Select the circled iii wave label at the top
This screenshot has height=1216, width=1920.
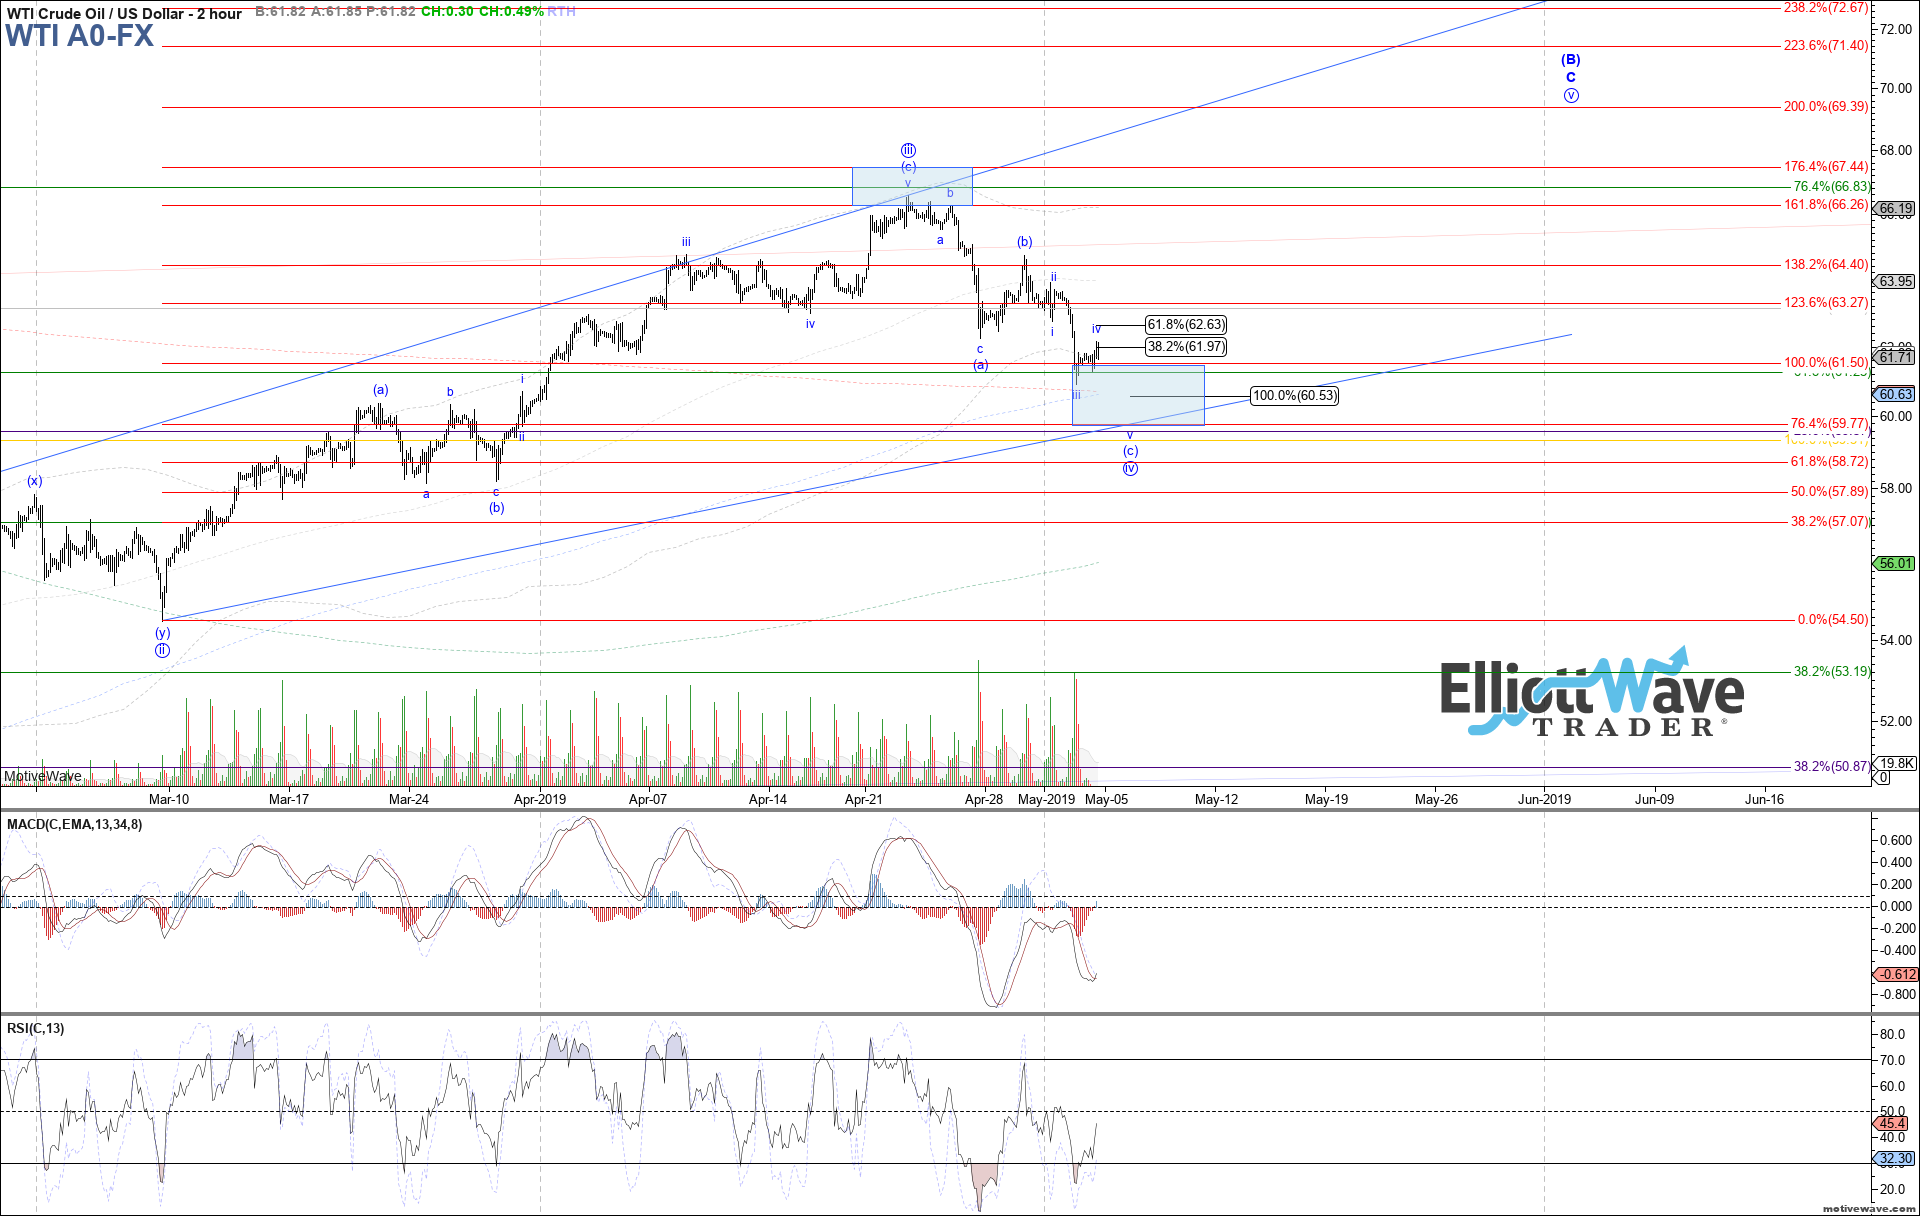[x=908, y=150]
